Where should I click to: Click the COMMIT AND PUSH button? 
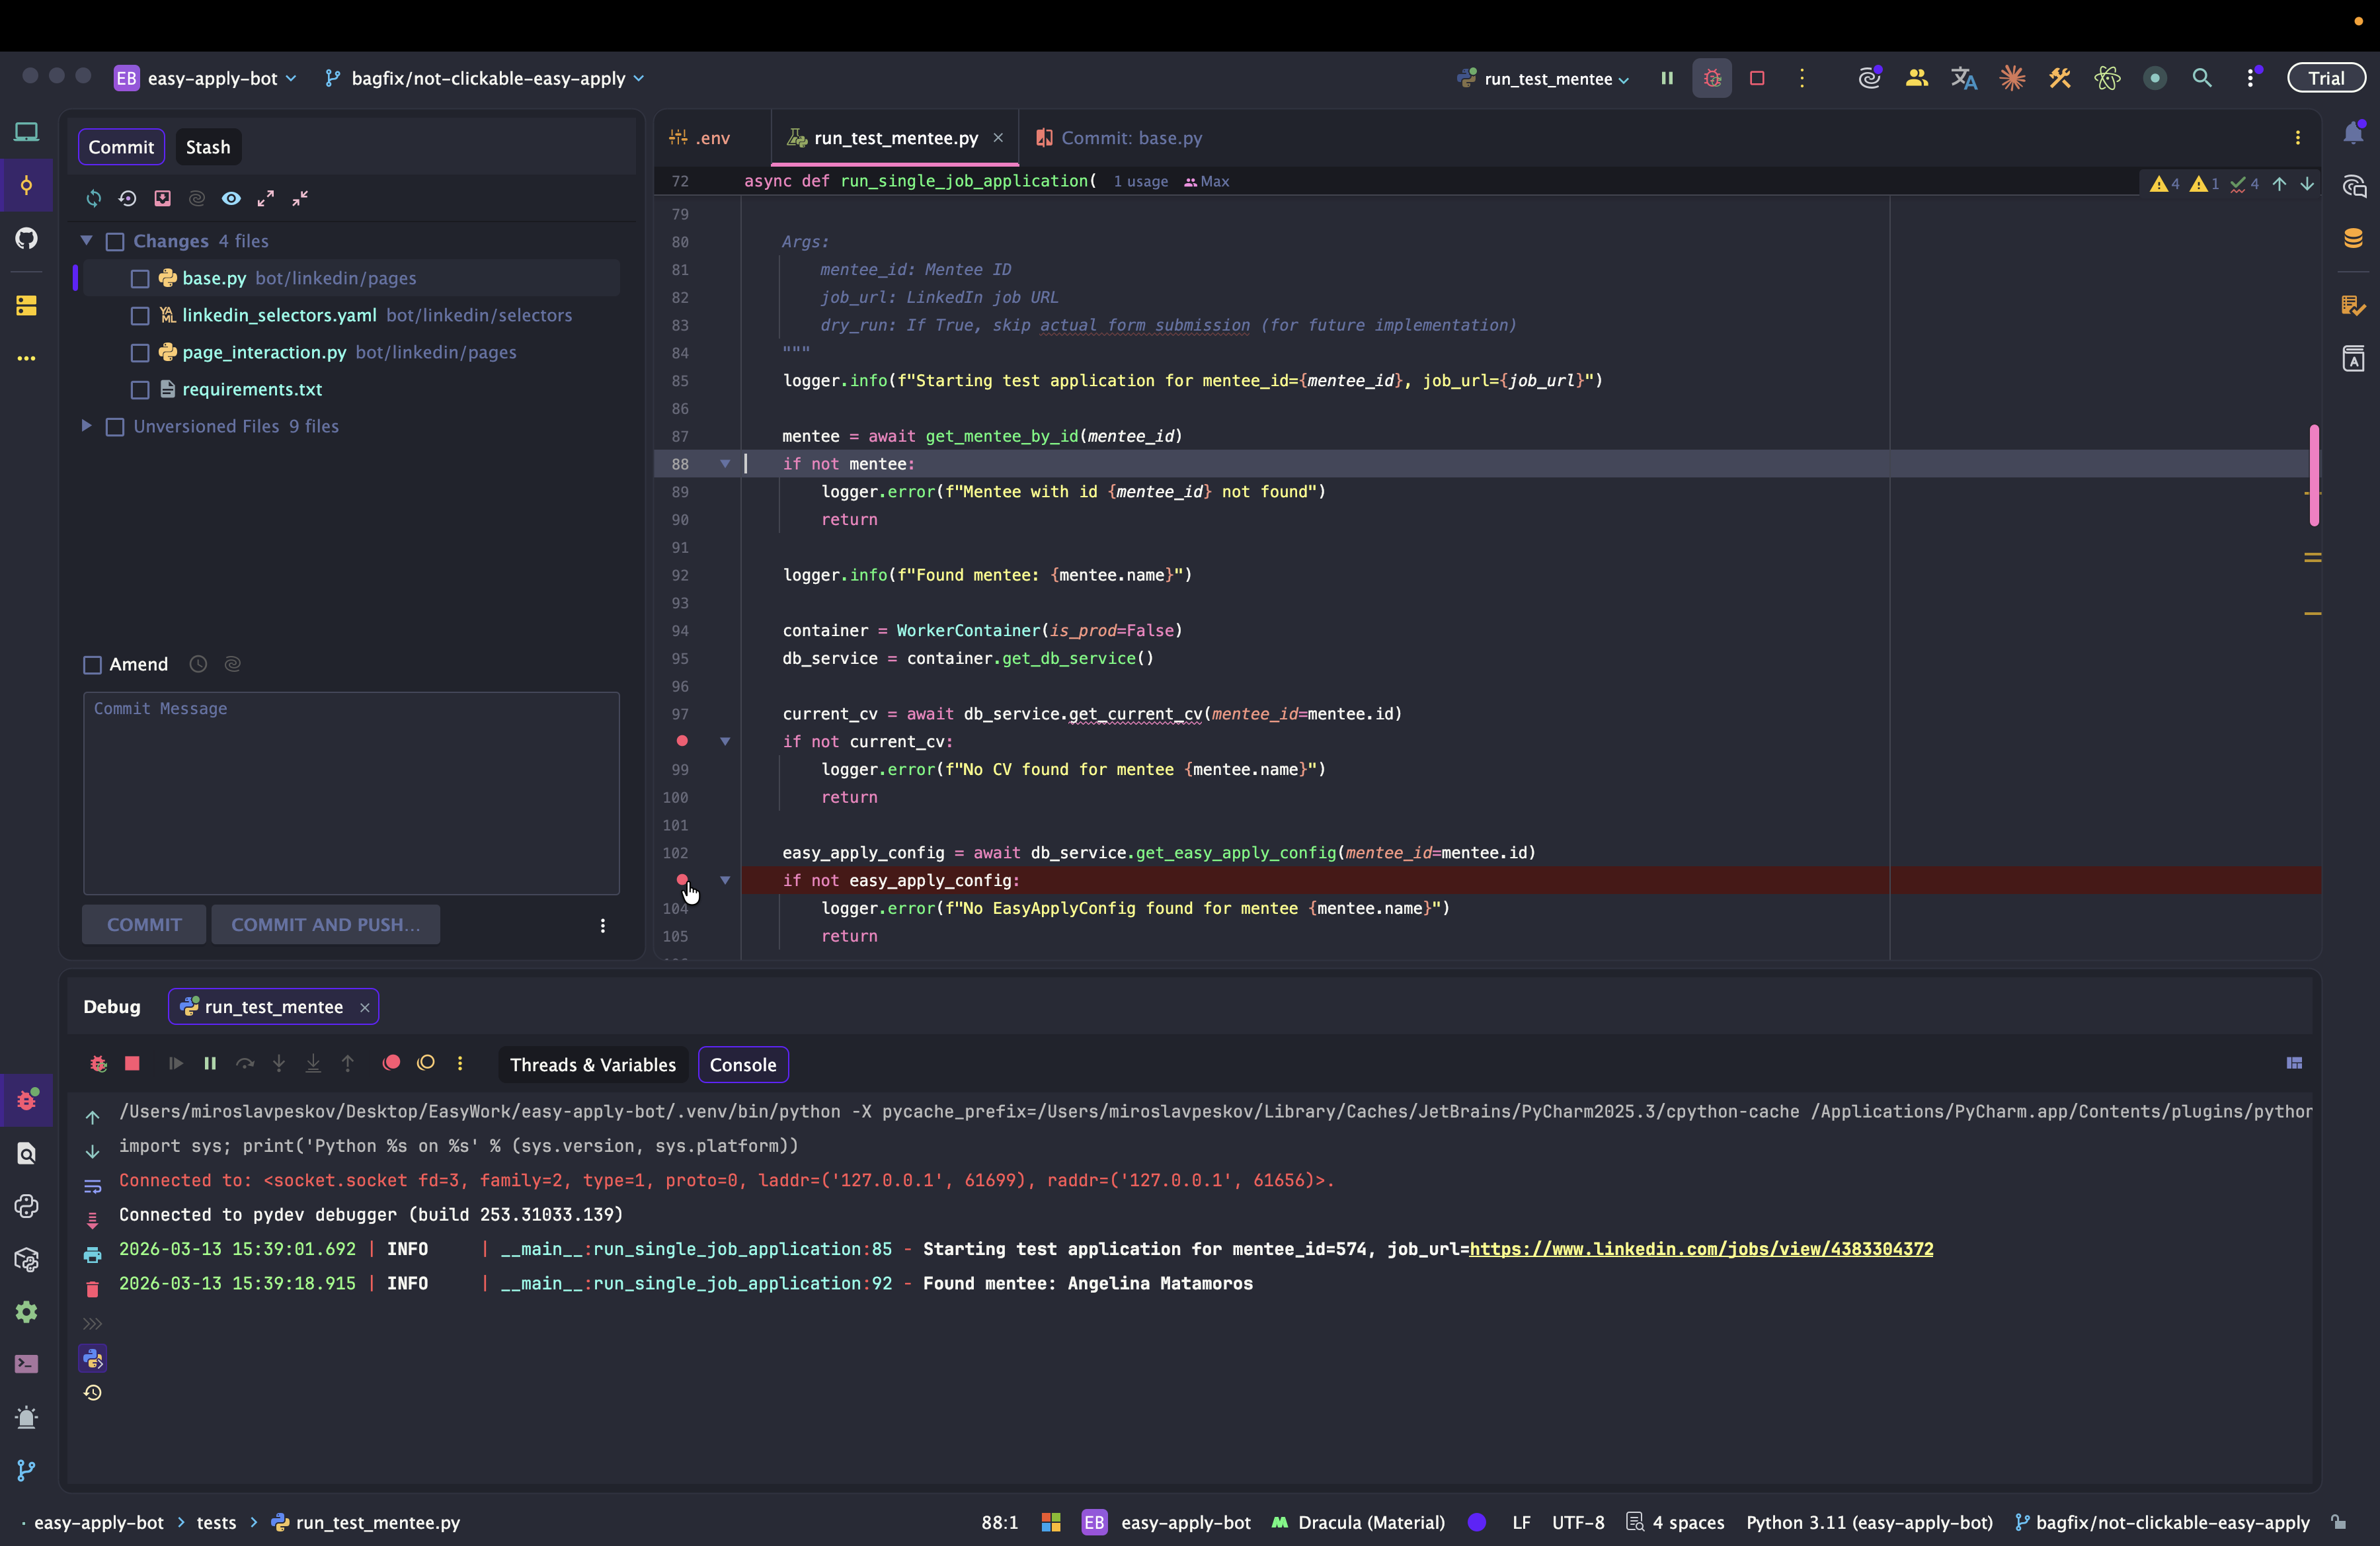click(x=325, y=925)
